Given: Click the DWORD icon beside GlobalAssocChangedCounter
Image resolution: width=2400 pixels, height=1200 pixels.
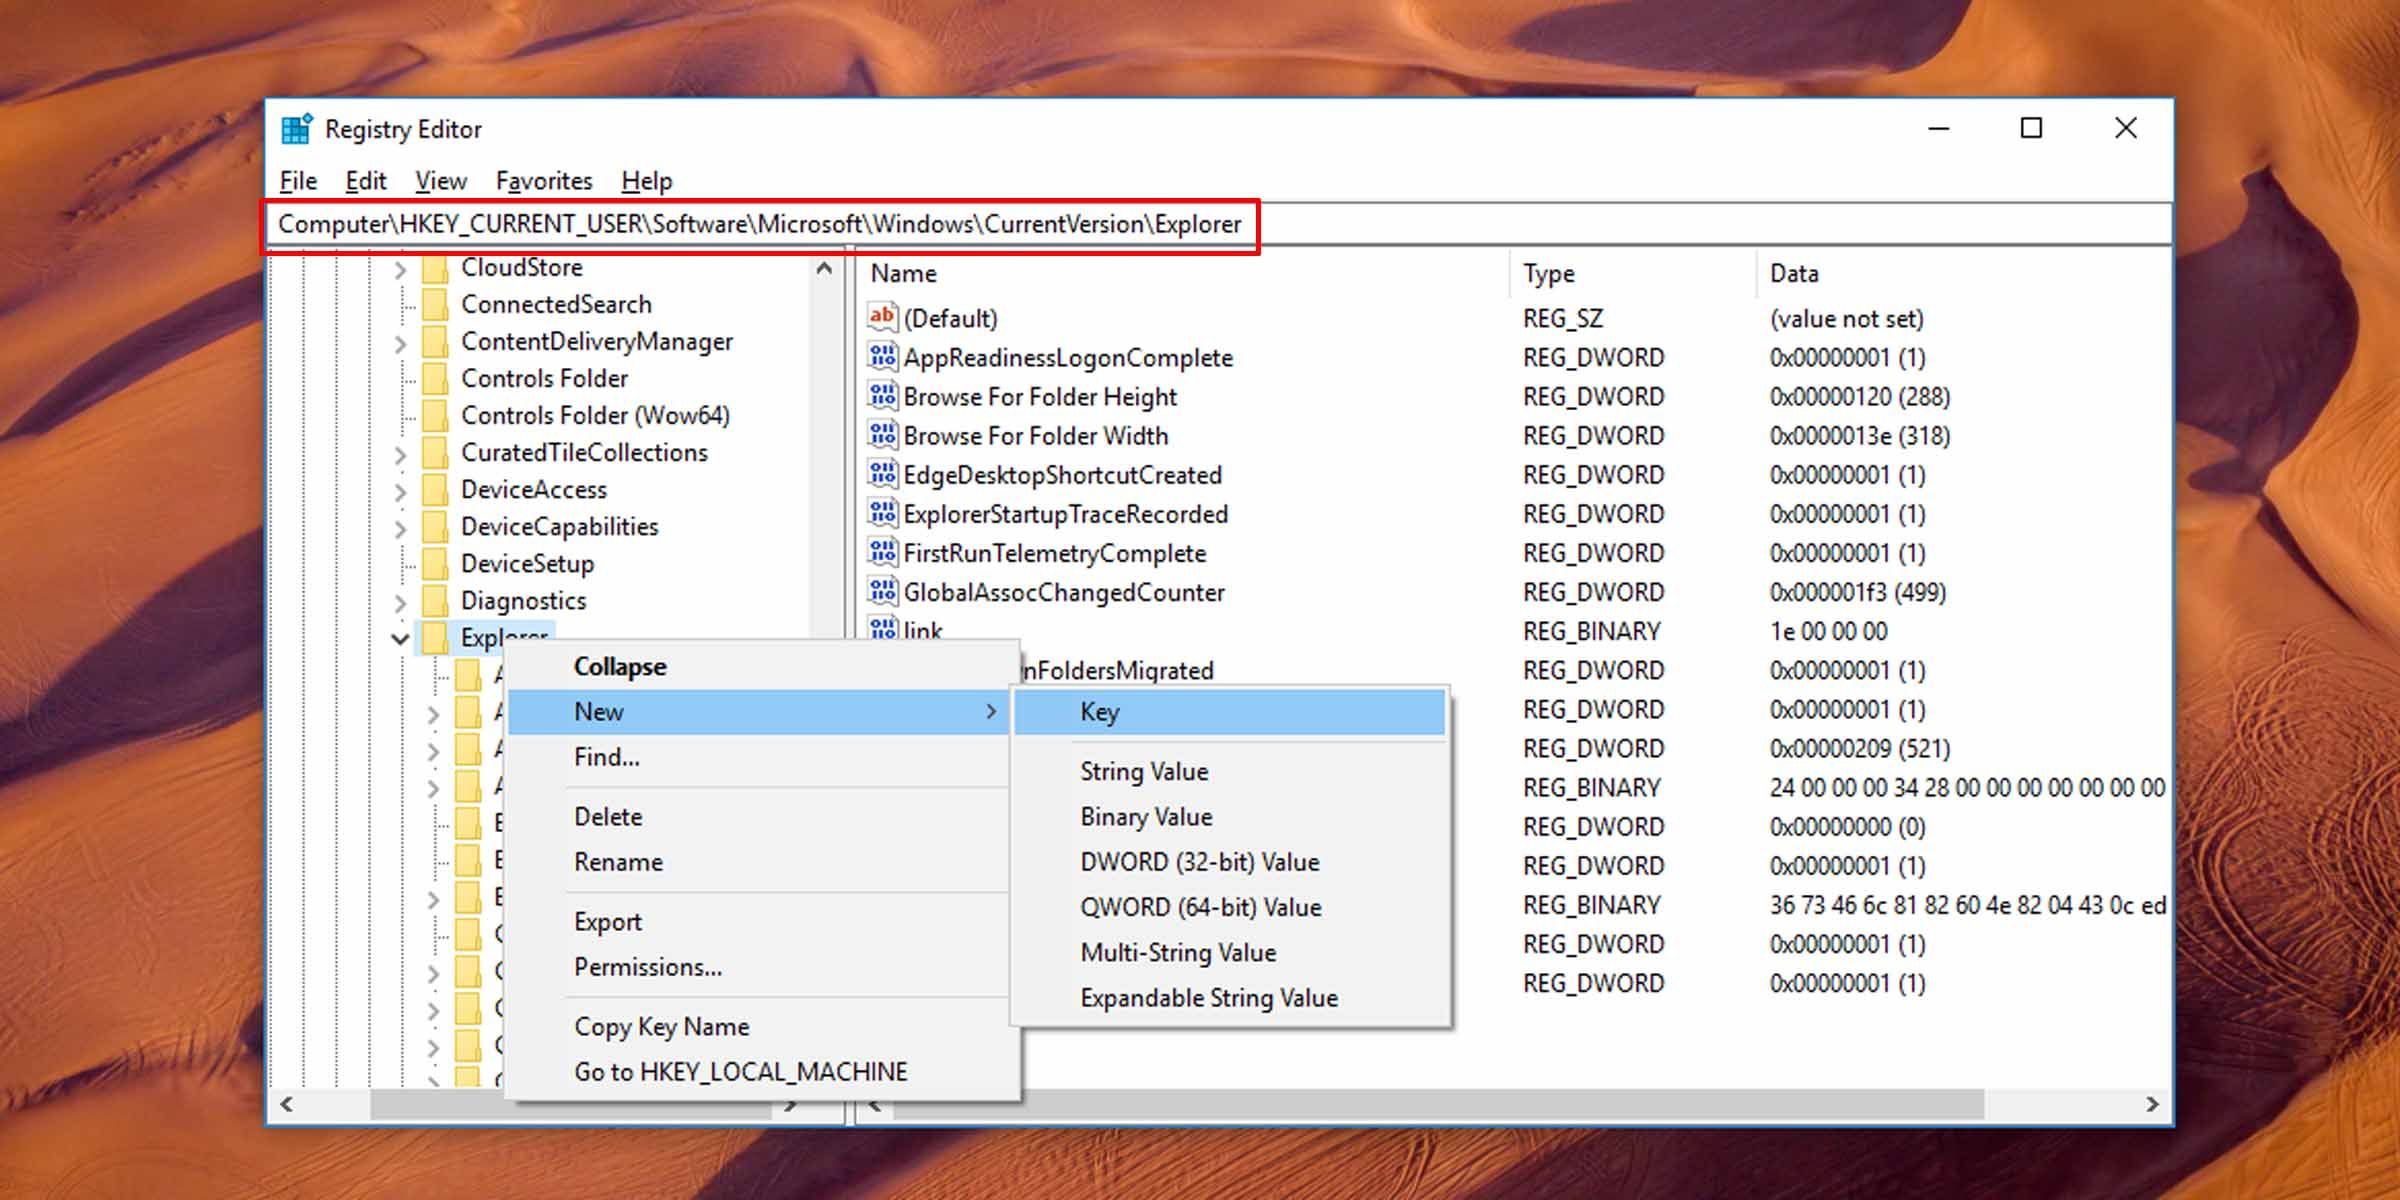Looking at the screenshot, I should pyautogui.click(x=884, y=592).
